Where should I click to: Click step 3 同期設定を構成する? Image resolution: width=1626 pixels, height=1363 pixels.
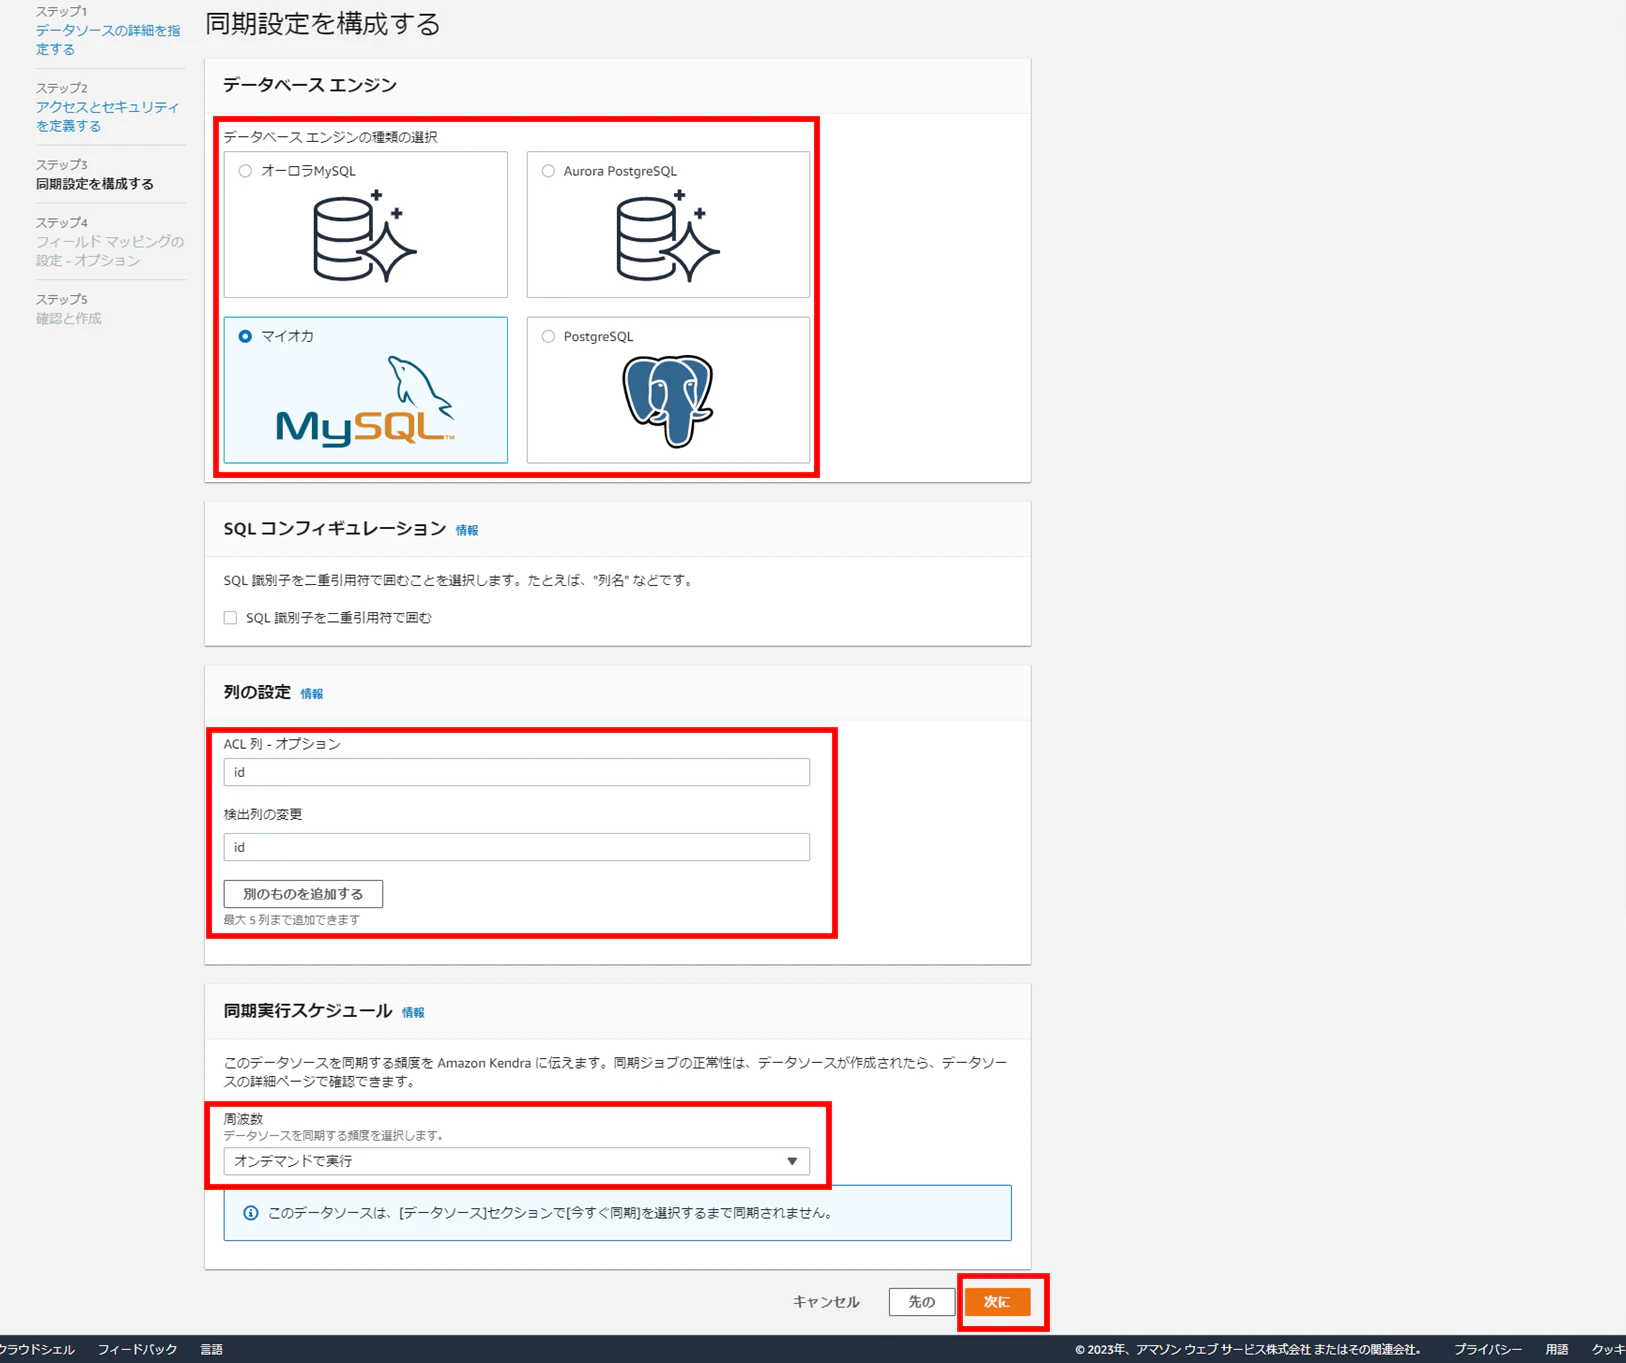click(95, 184)
